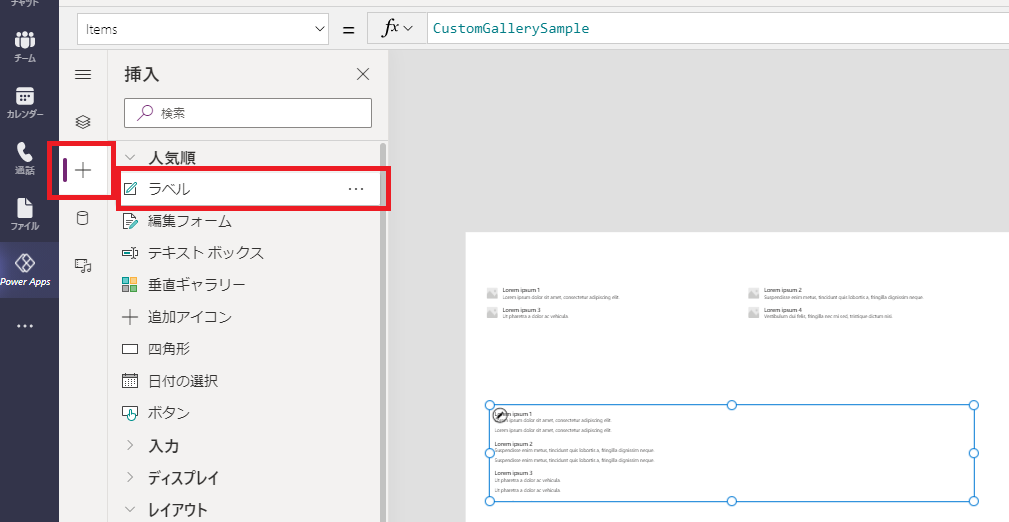Screen dimensions: 1009x522
Task: Select Lorem ipsum 3 in the top gallery
Action: (x=528, y=313)
